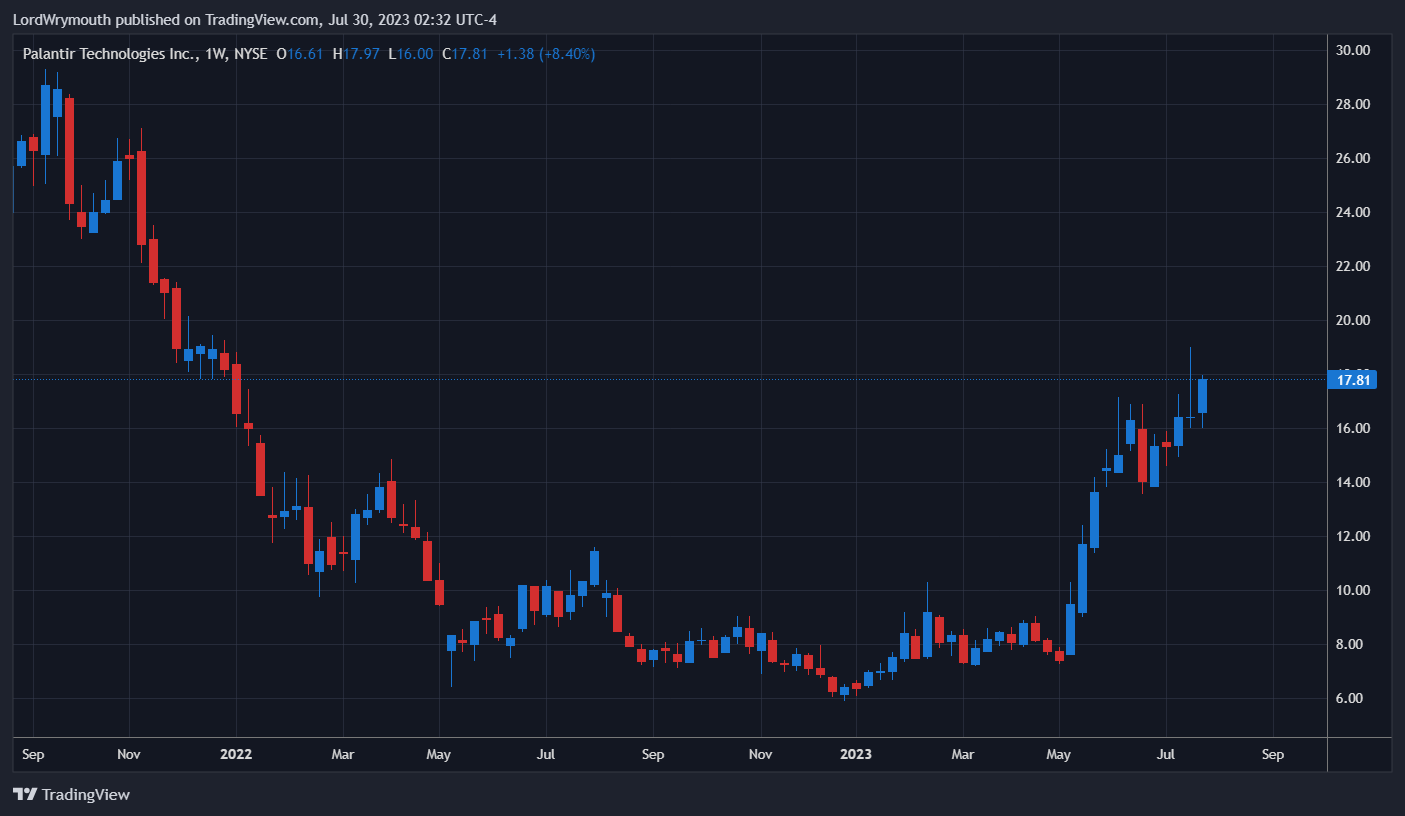Click the 10.00 price axis label

point(1353,590)
